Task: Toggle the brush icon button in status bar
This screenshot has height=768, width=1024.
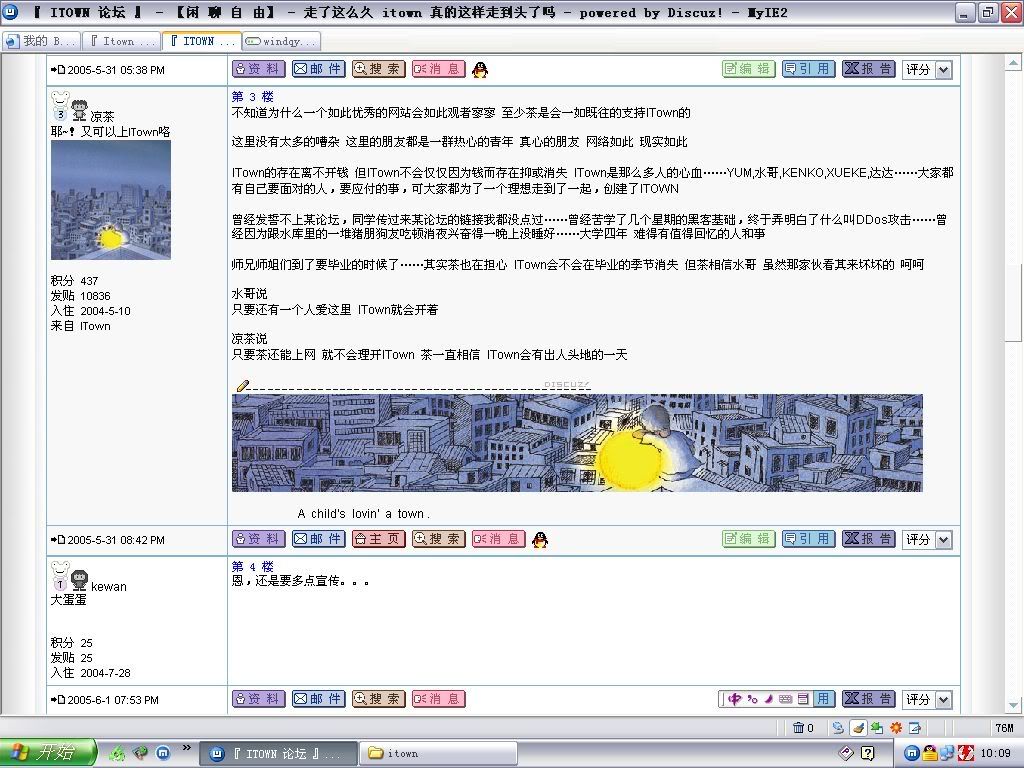Action: [x=857, y=728]
